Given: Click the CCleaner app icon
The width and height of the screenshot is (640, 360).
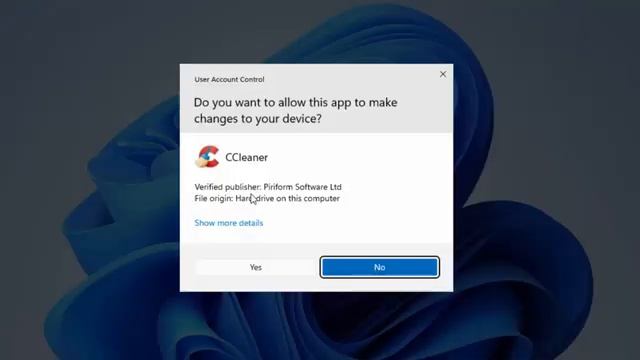Looking at the screenshot, I should 207,157.
